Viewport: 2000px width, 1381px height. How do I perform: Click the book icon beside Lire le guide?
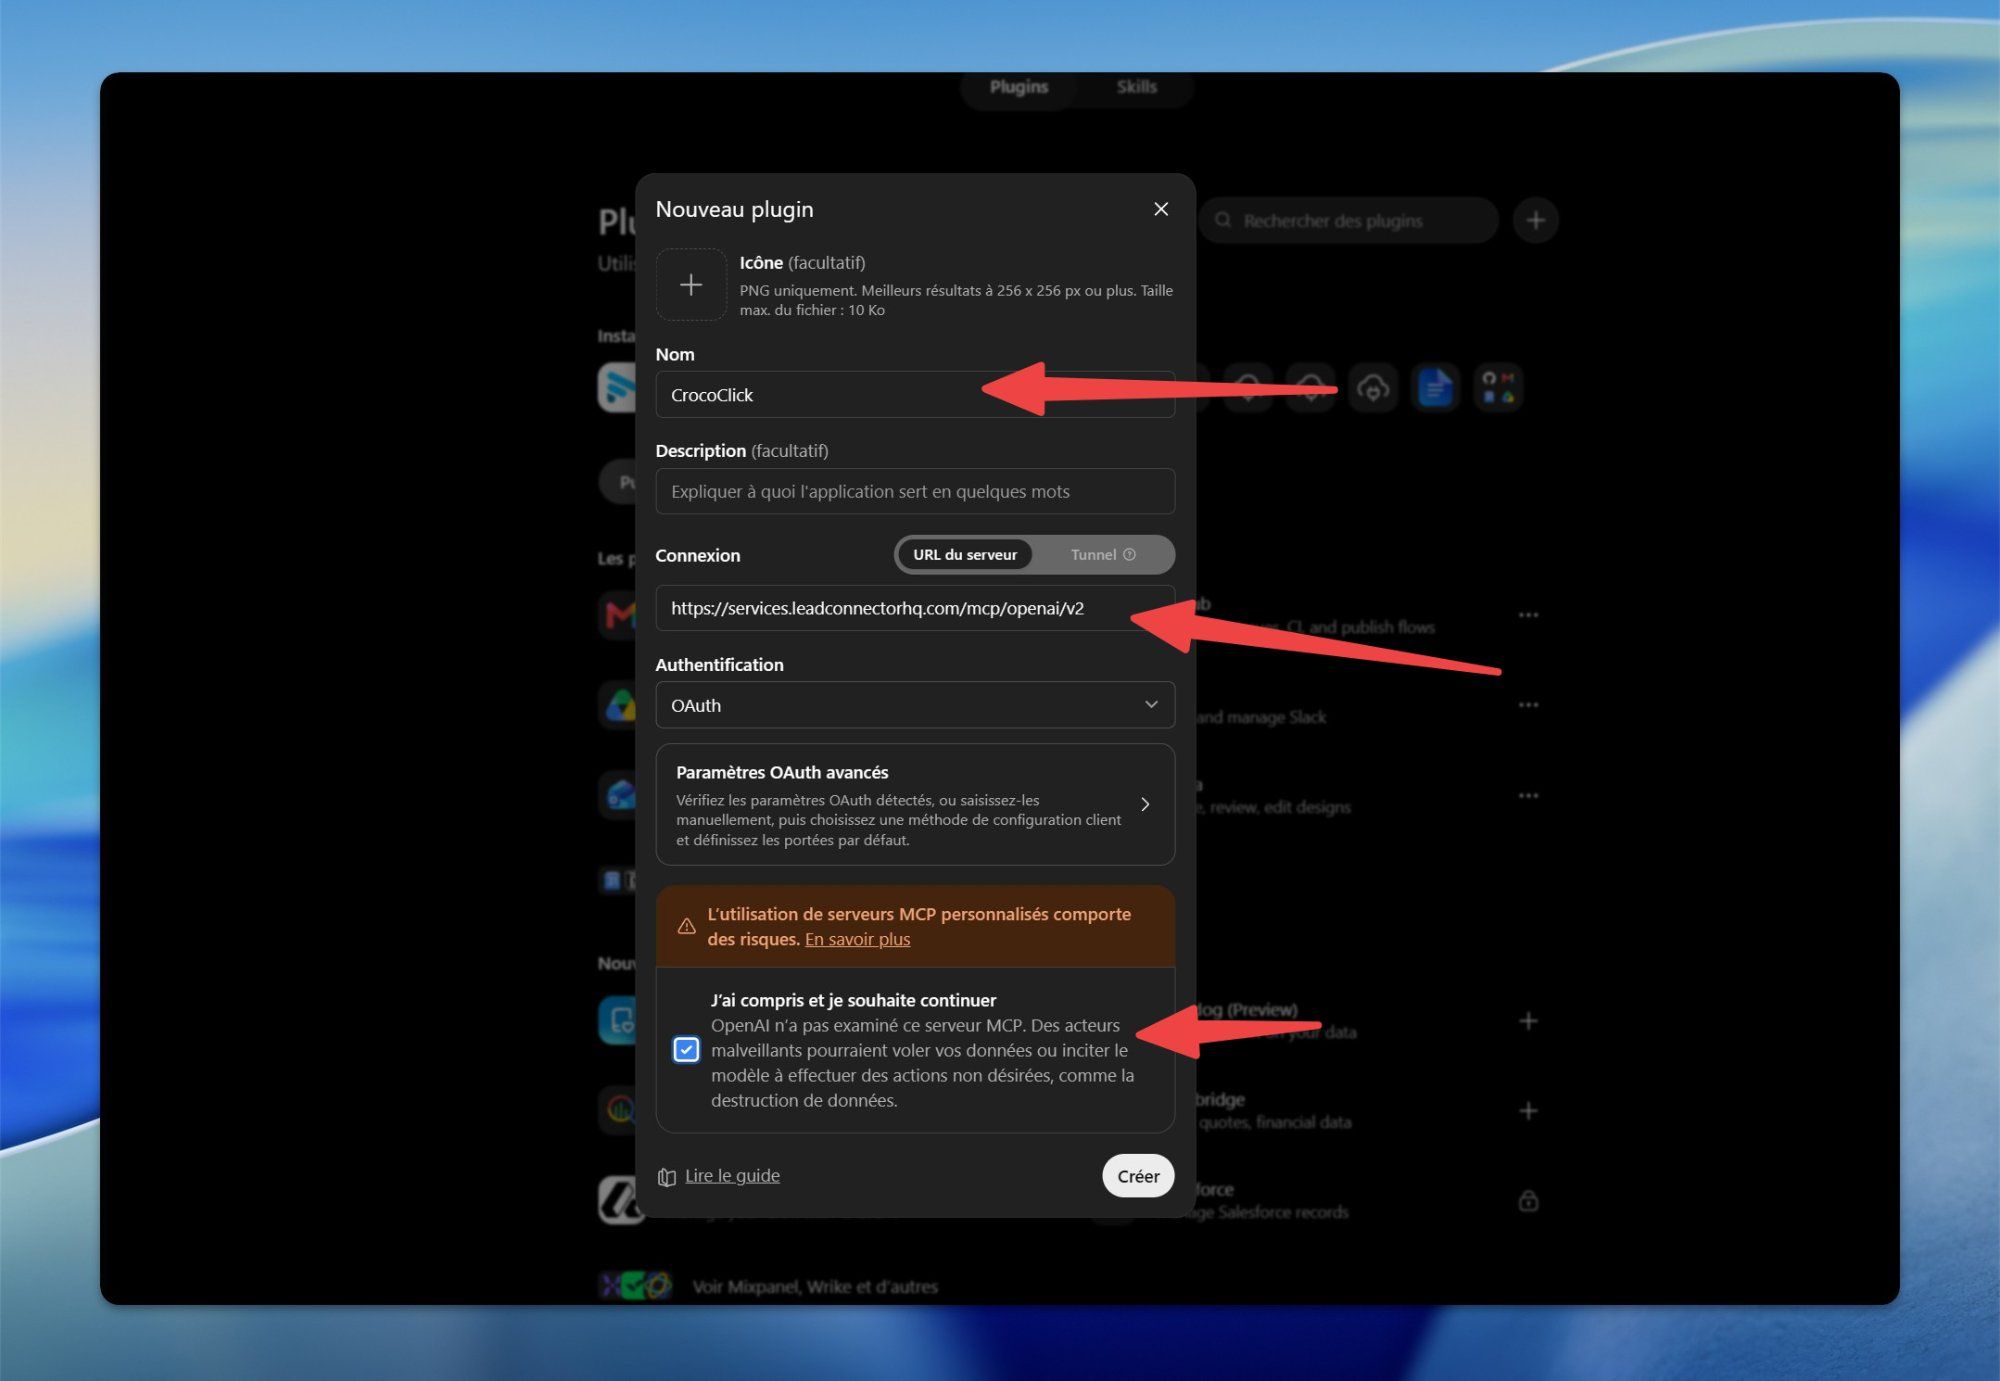667,1177
